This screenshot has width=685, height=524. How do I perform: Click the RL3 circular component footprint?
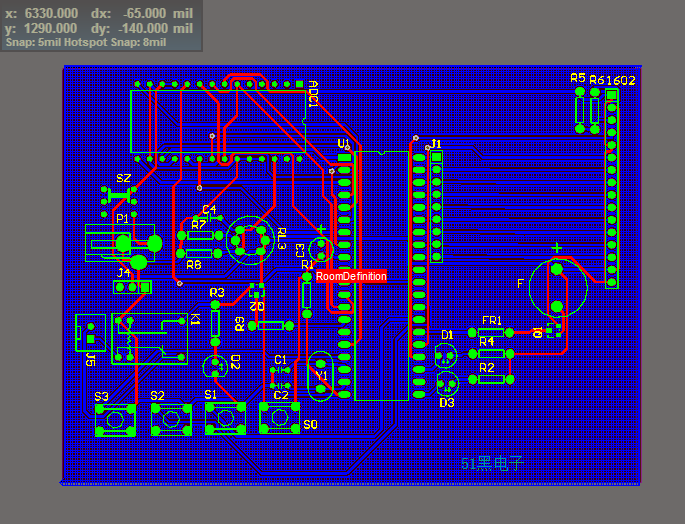click(250, 240)
